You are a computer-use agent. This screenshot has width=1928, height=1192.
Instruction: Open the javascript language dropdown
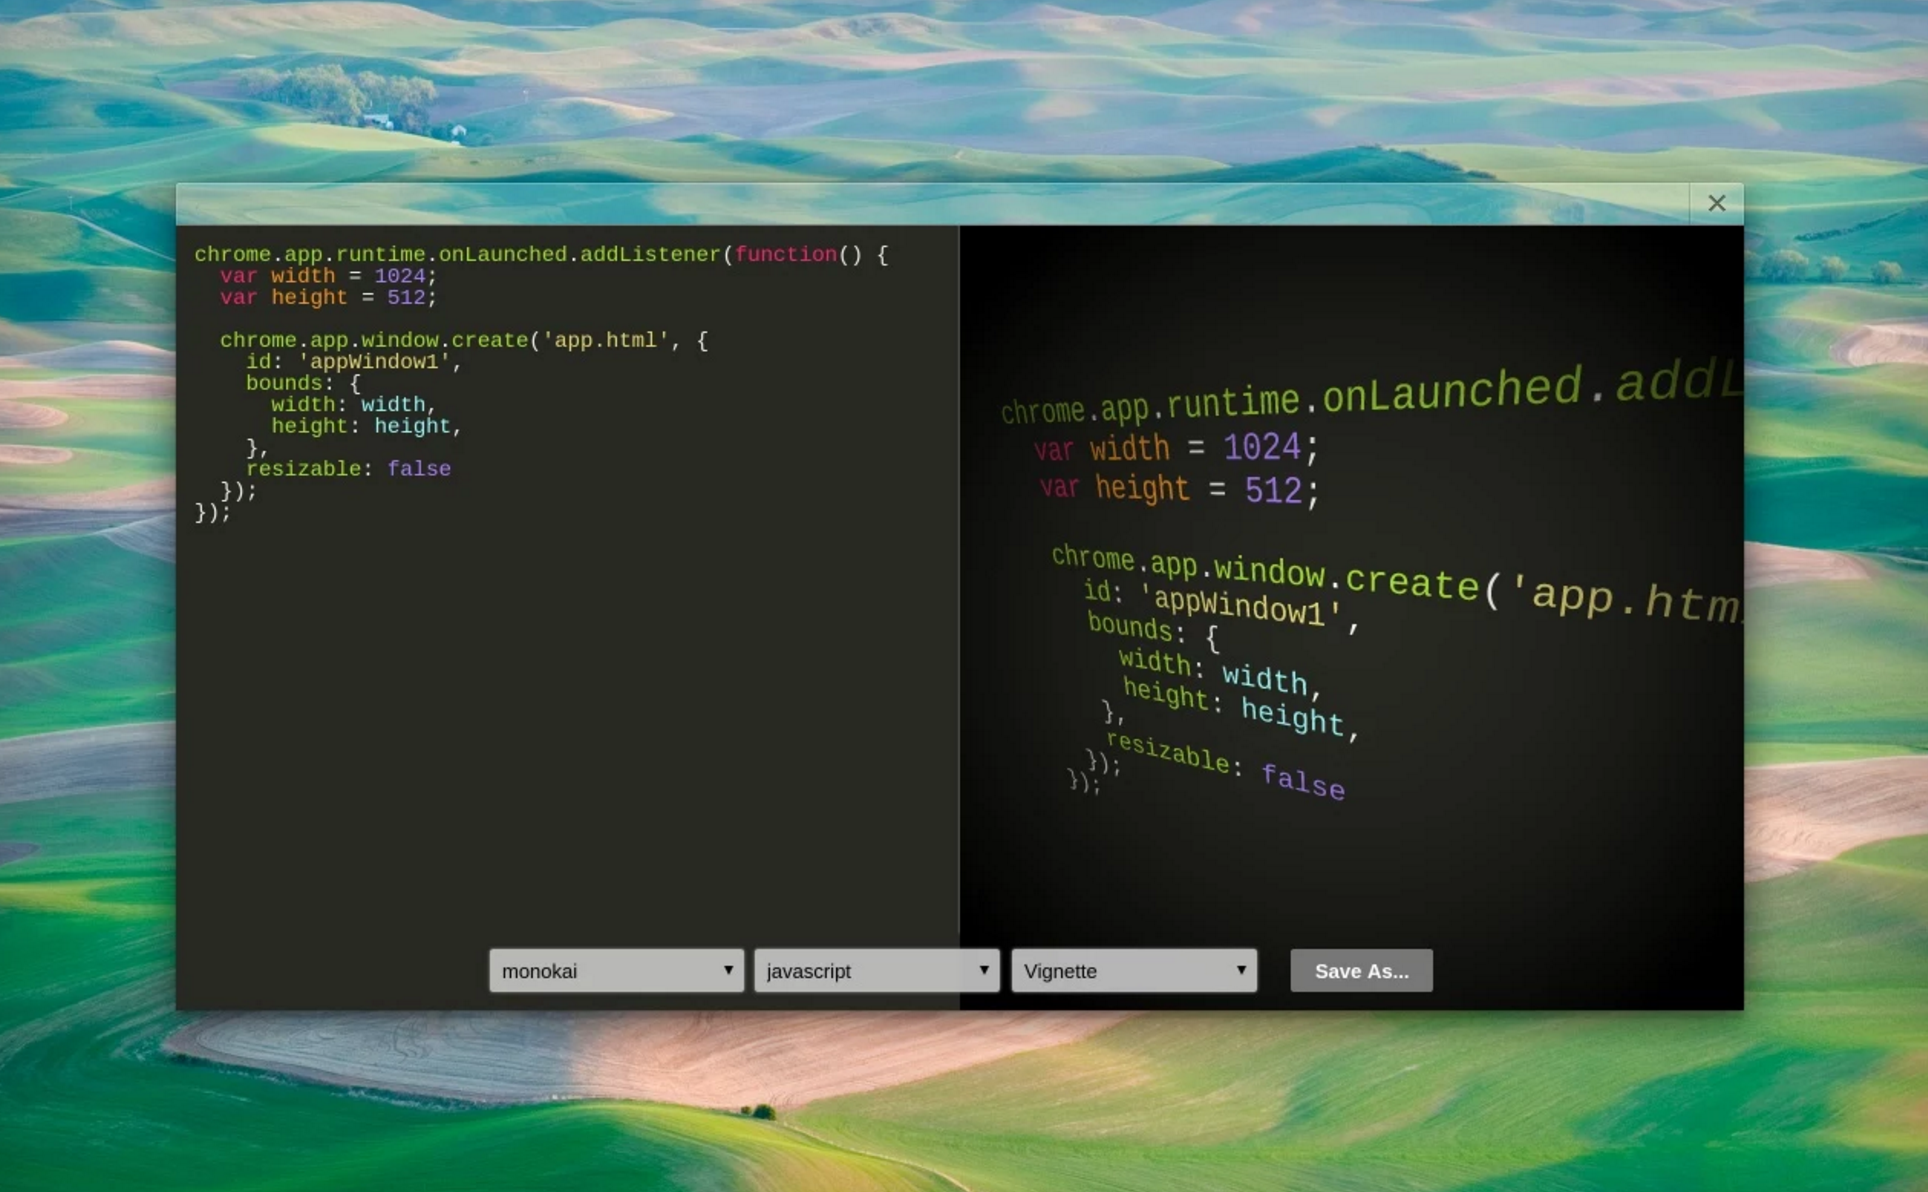coord(876,971)
